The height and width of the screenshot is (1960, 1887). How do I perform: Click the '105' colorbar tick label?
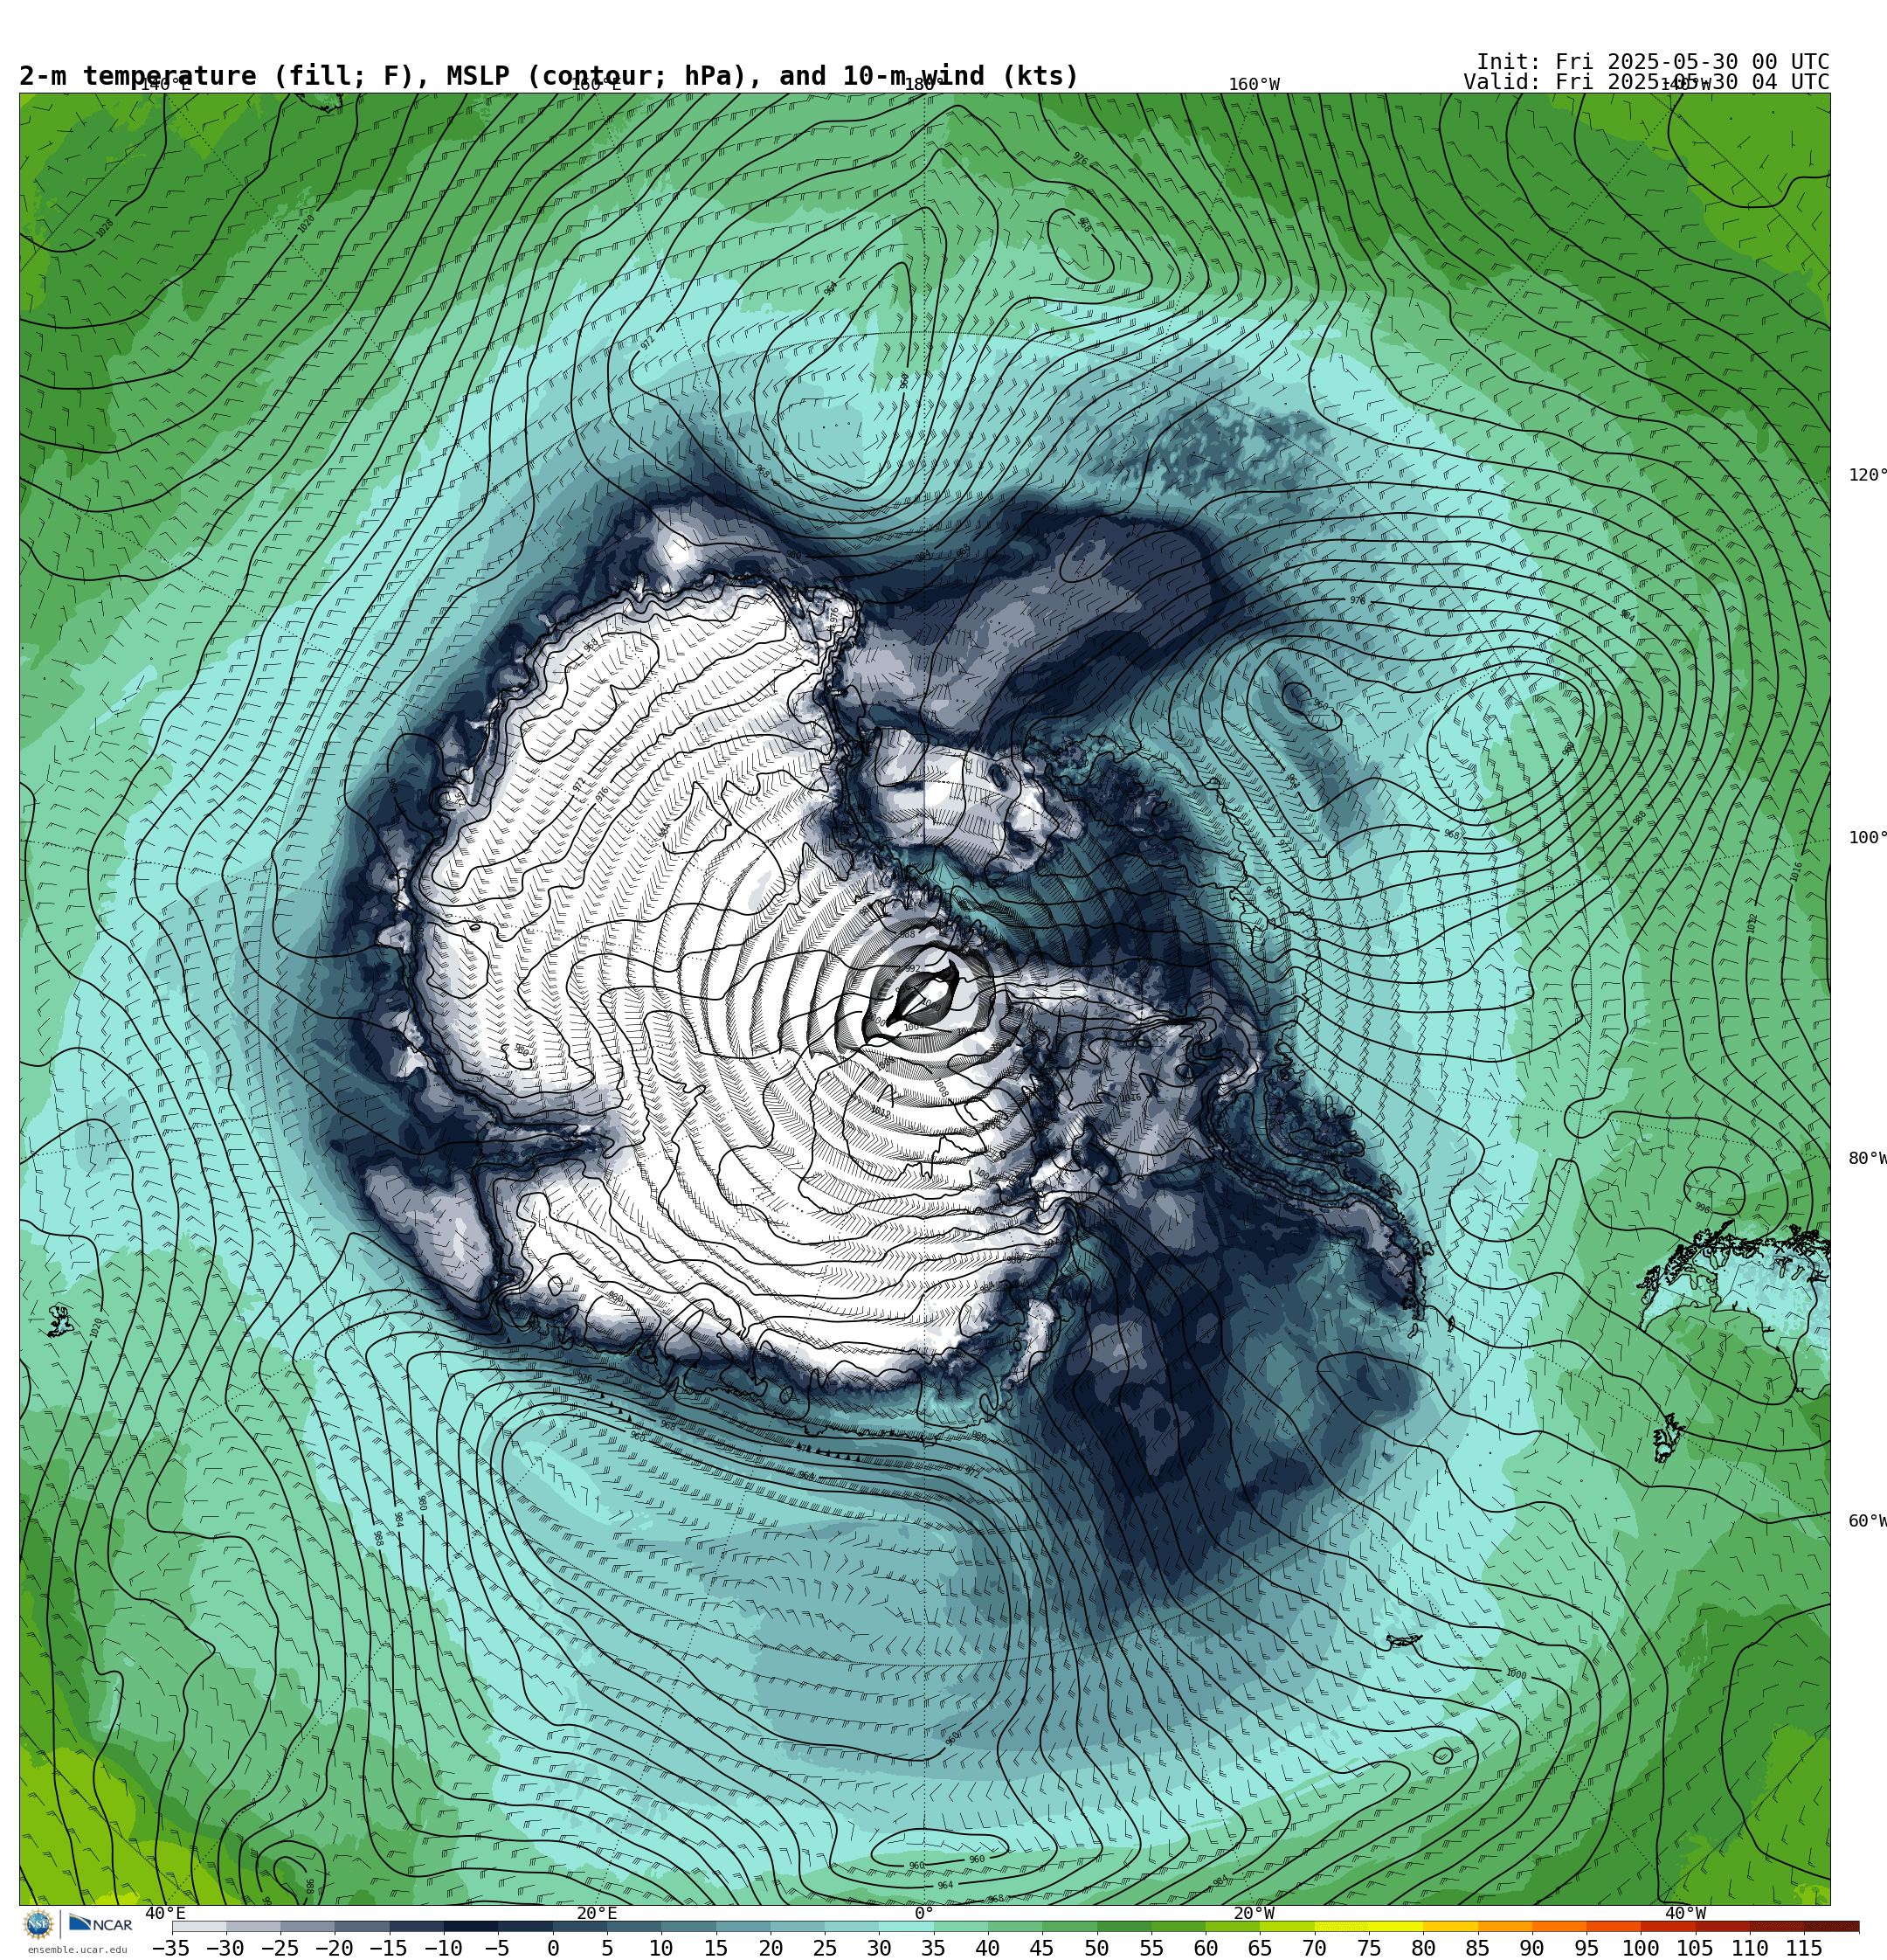tap(1695, 1948)
